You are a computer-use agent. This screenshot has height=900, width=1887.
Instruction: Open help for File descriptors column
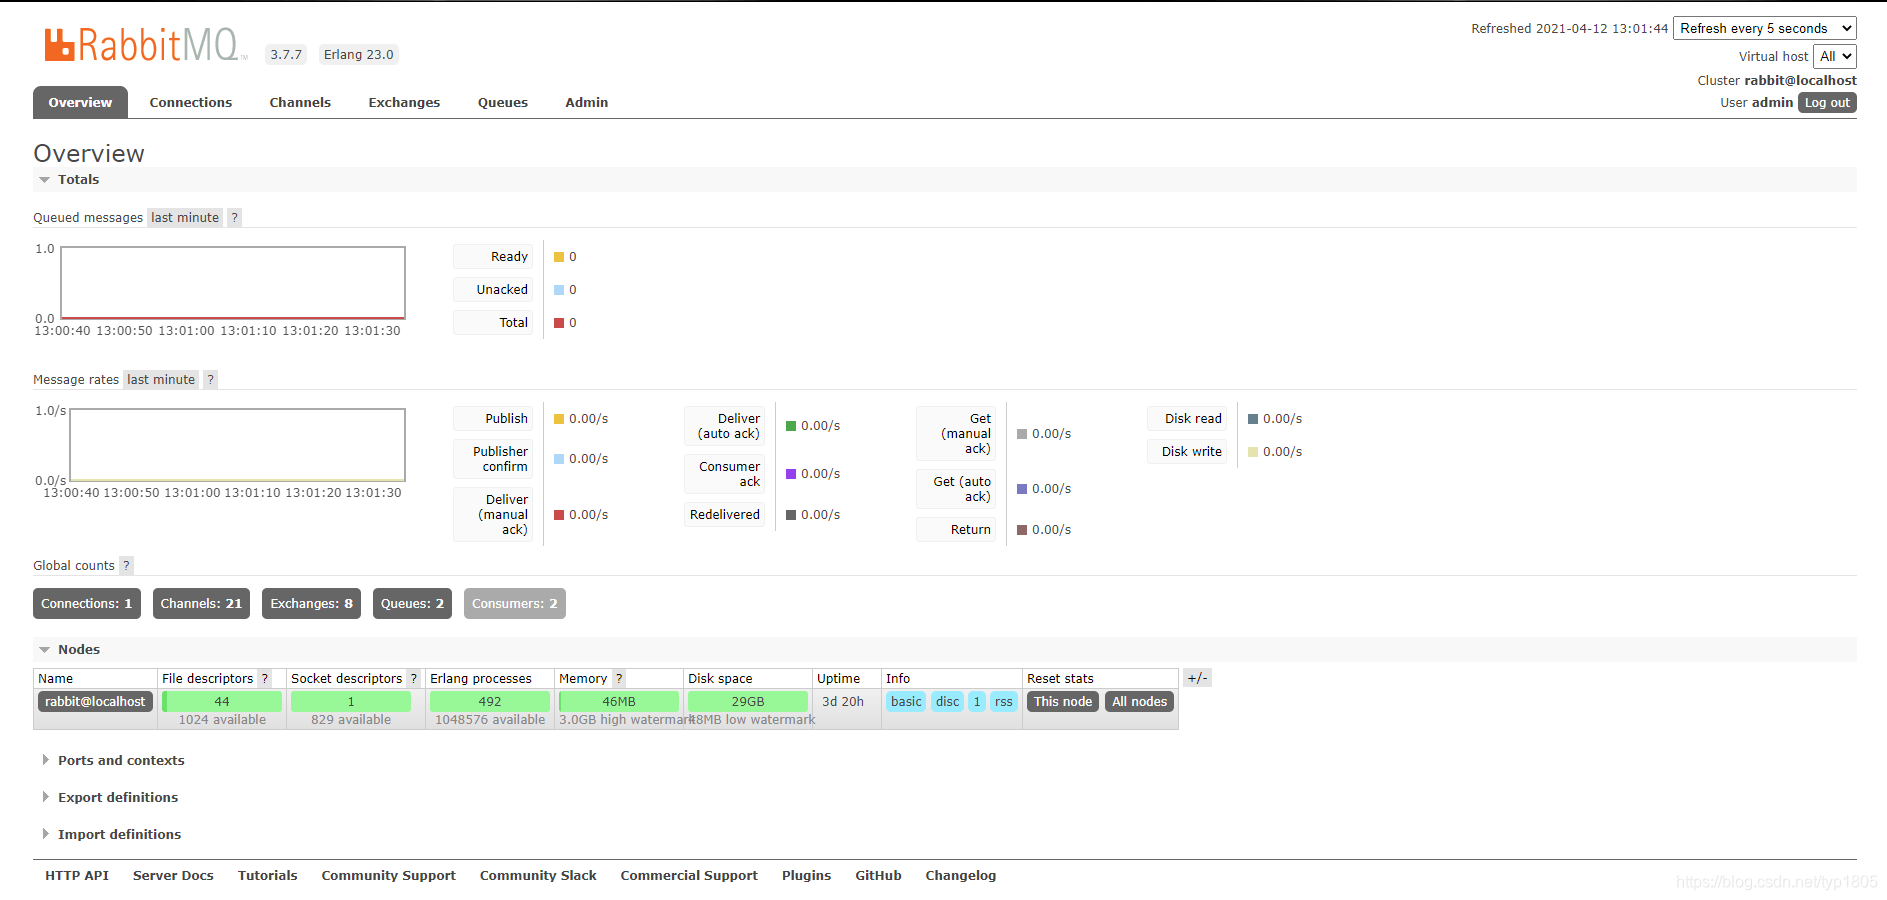coord(265,678)
